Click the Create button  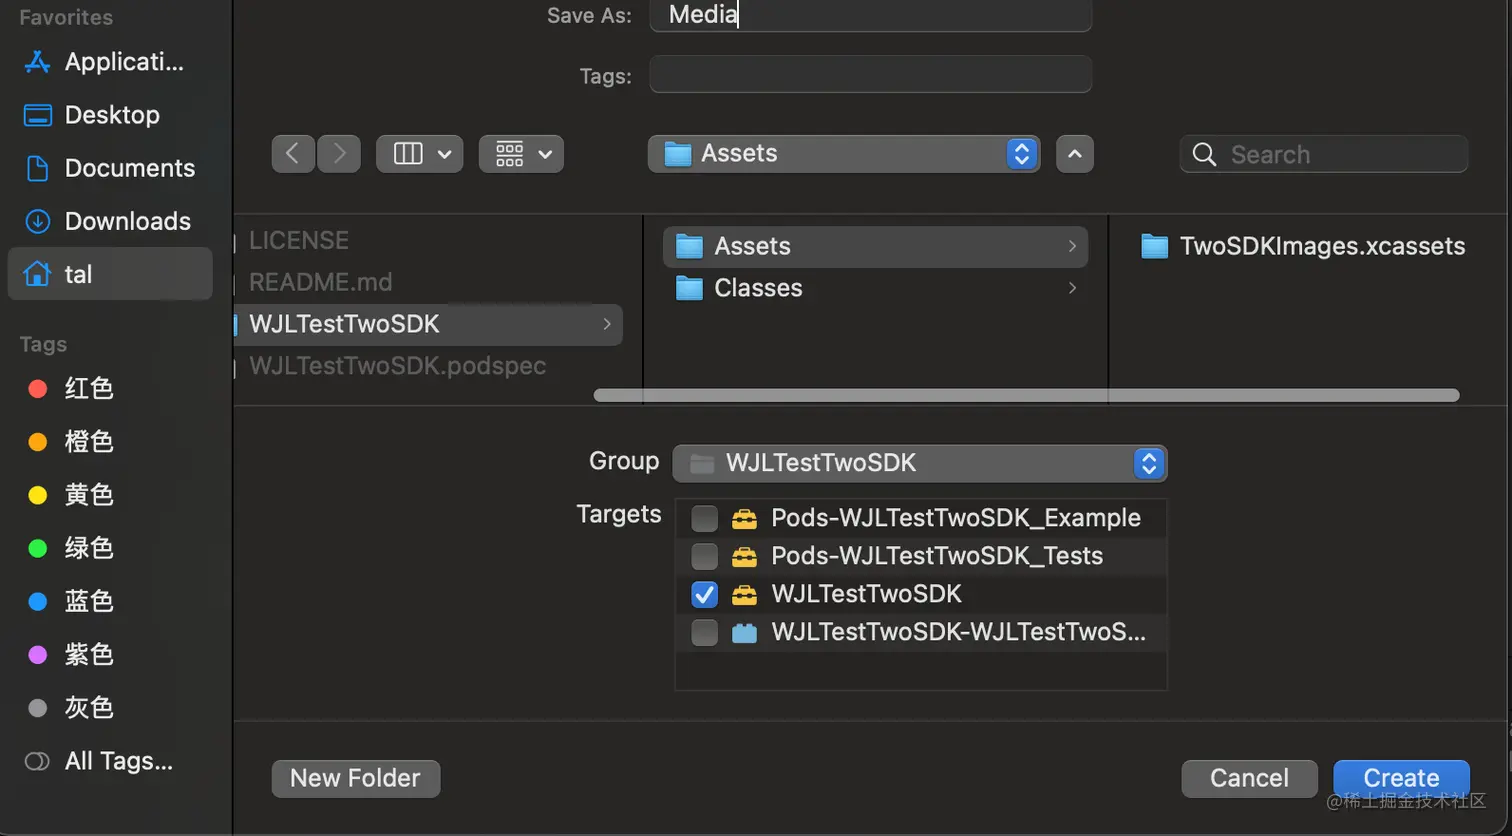1401,778
